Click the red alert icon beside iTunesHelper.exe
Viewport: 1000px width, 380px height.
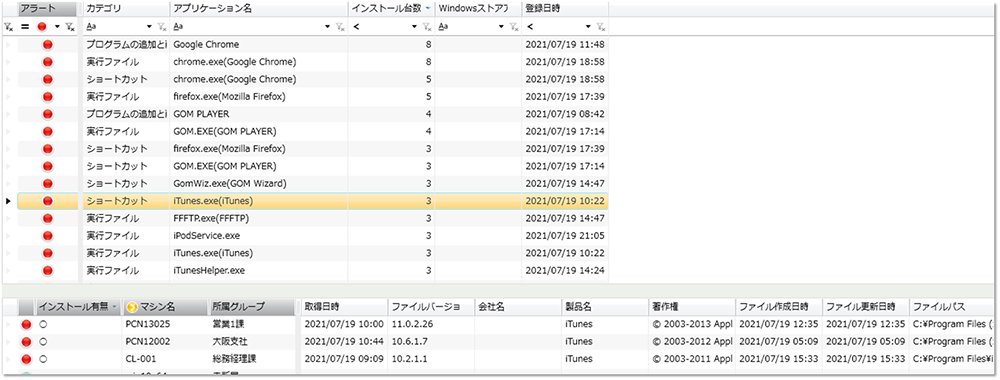[x=48, y=270]
